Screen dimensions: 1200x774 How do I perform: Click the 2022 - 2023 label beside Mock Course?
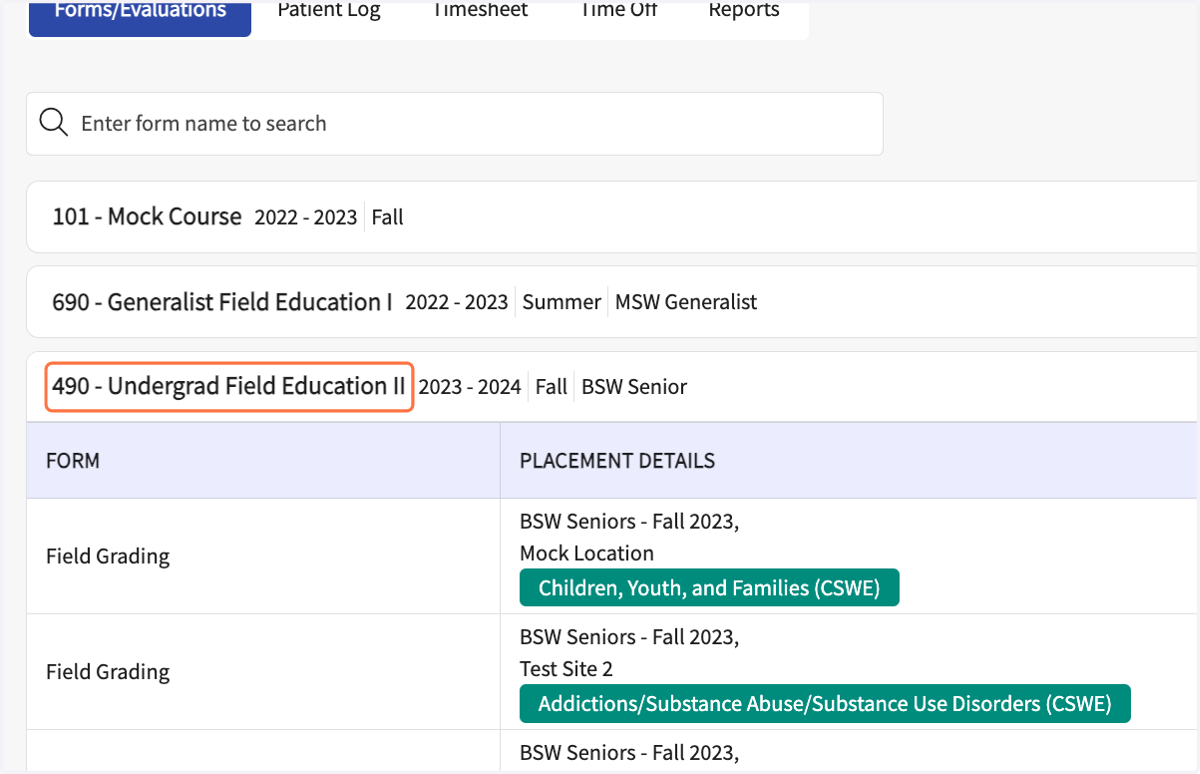pyautogui.click(x=306, y=217)
